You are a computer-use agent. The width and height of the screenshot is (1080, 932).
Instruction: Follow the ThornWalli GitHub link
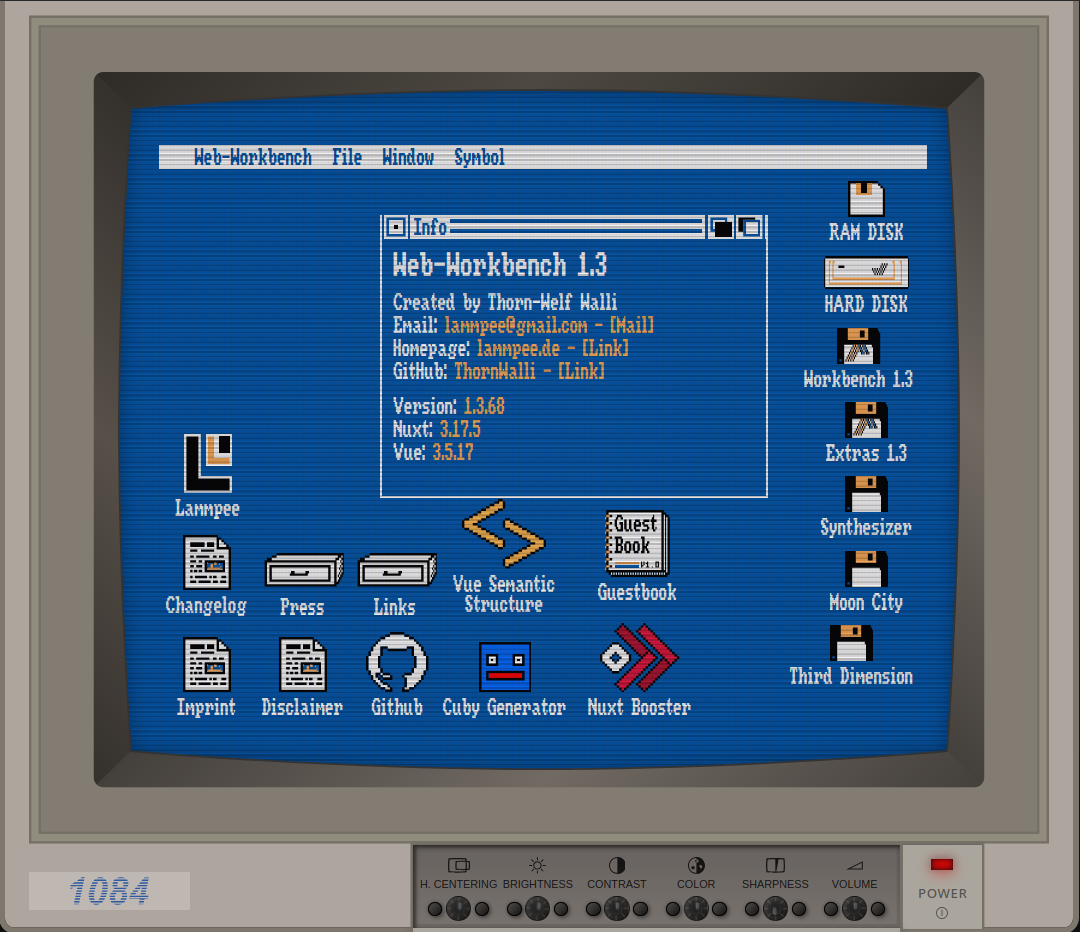[x=529, y=371]
